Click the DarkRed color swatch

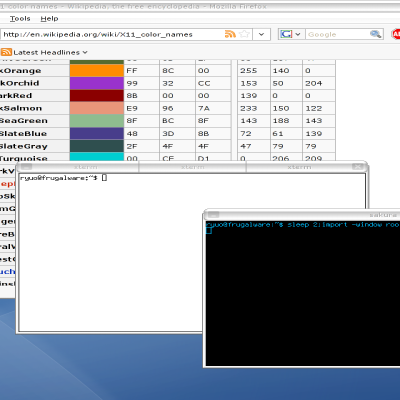pyautogui.click(x=97, y=96)
